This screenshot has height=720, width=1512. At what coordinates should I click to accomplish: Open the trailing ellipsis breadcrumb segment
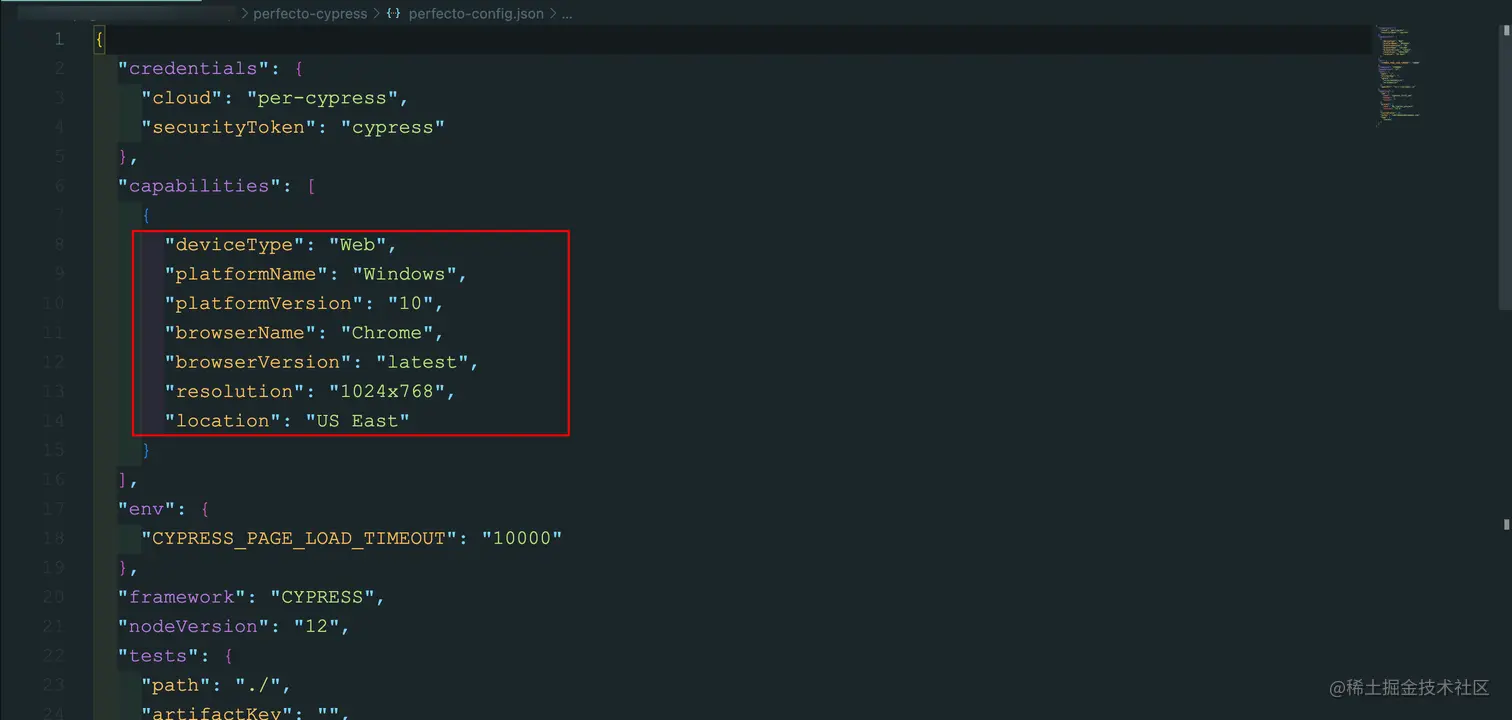pyautogui.click(x=567, y=15)
